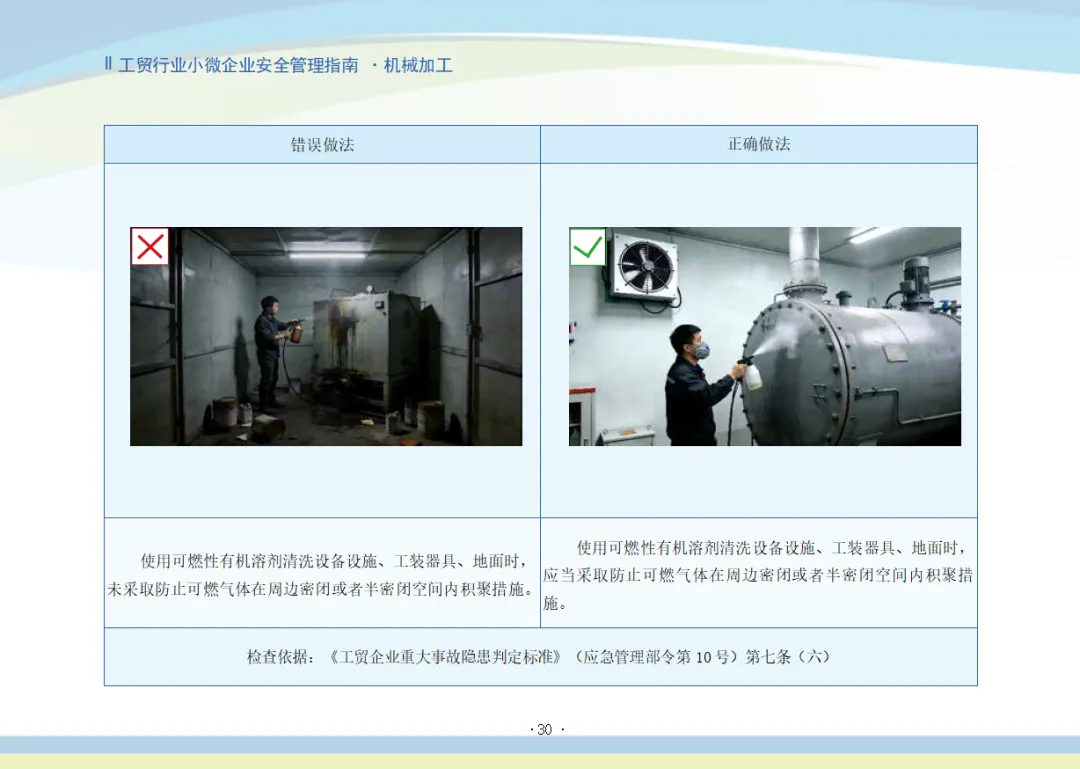
Task: Click the green checkmark correct-practice icon
Action: (x=588, y=247)
